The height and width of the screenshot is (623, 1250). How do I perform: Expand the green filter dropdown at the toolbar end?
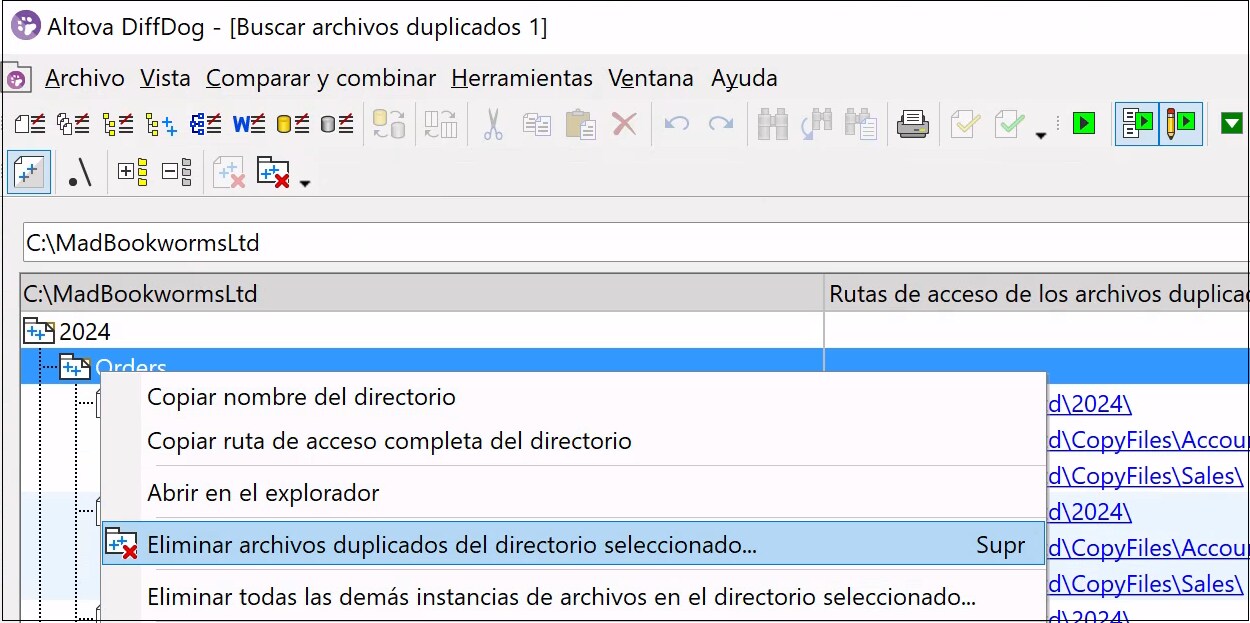tap(1234, 122)
